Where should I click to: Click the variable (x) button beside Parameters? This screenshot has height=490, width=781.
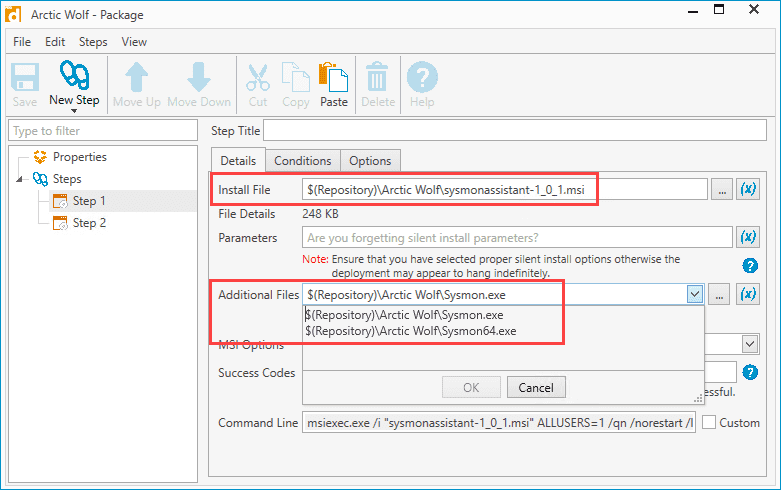748,237
